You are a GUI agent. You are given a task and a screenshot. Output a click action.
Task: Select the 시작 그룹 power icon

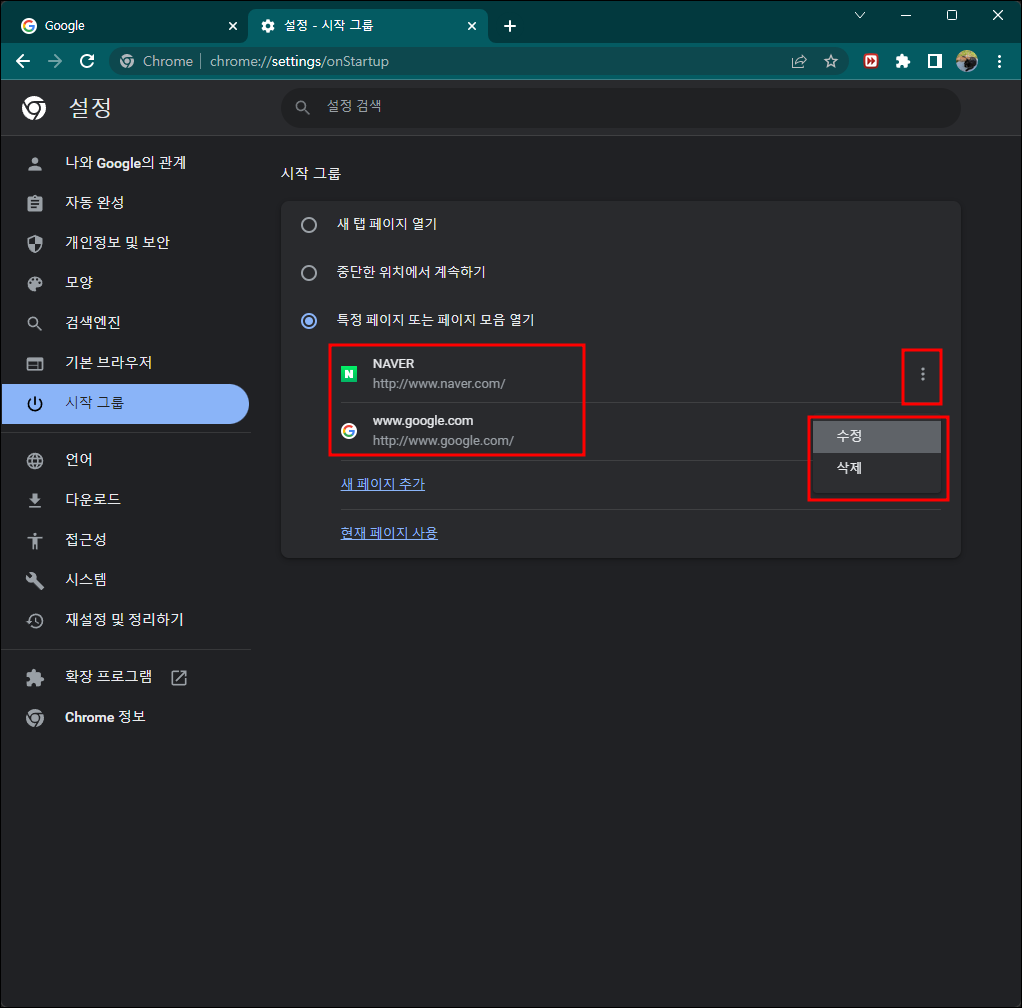point(35,403)
